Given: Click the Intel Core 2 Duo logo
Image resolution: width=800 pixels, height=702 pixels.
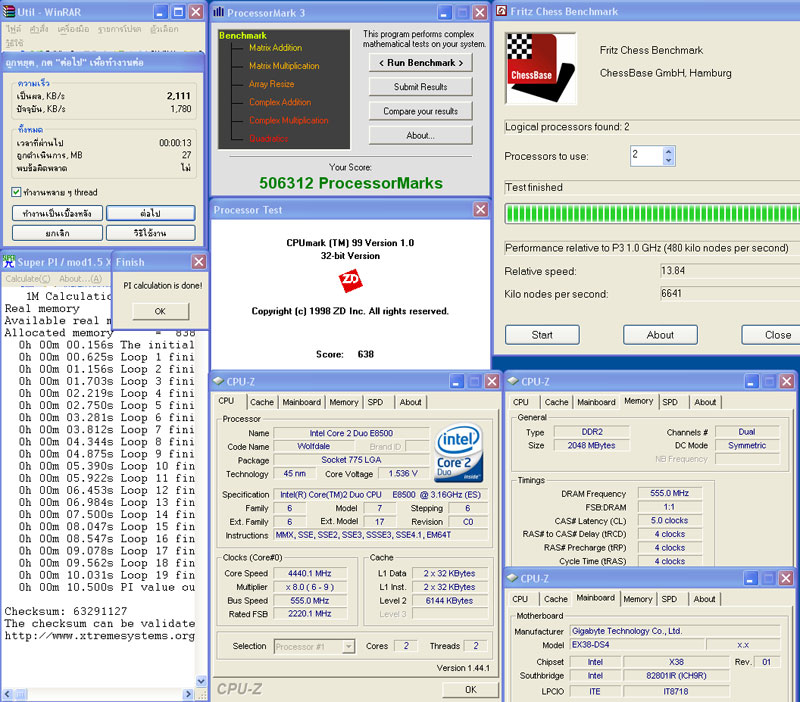Looking at the screenshot, I should (459, 453).
